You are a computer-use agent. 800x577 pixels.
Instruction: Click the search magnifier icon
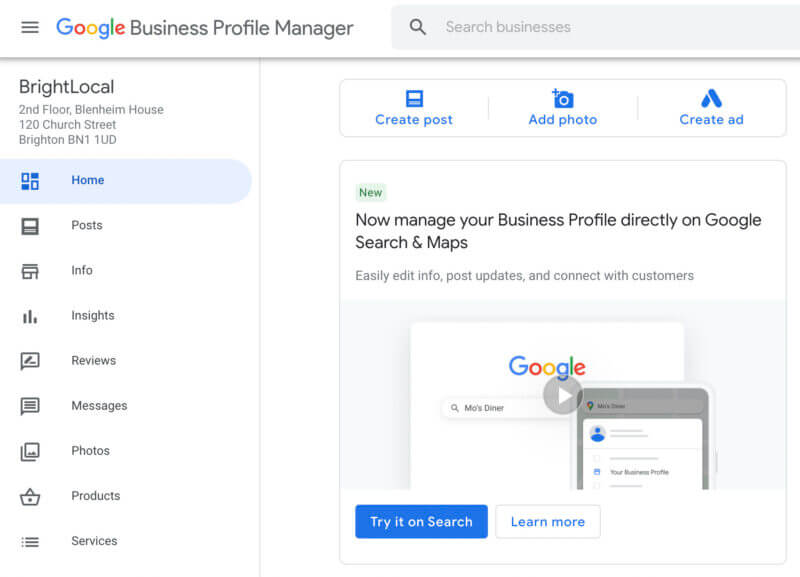(418, 27)
